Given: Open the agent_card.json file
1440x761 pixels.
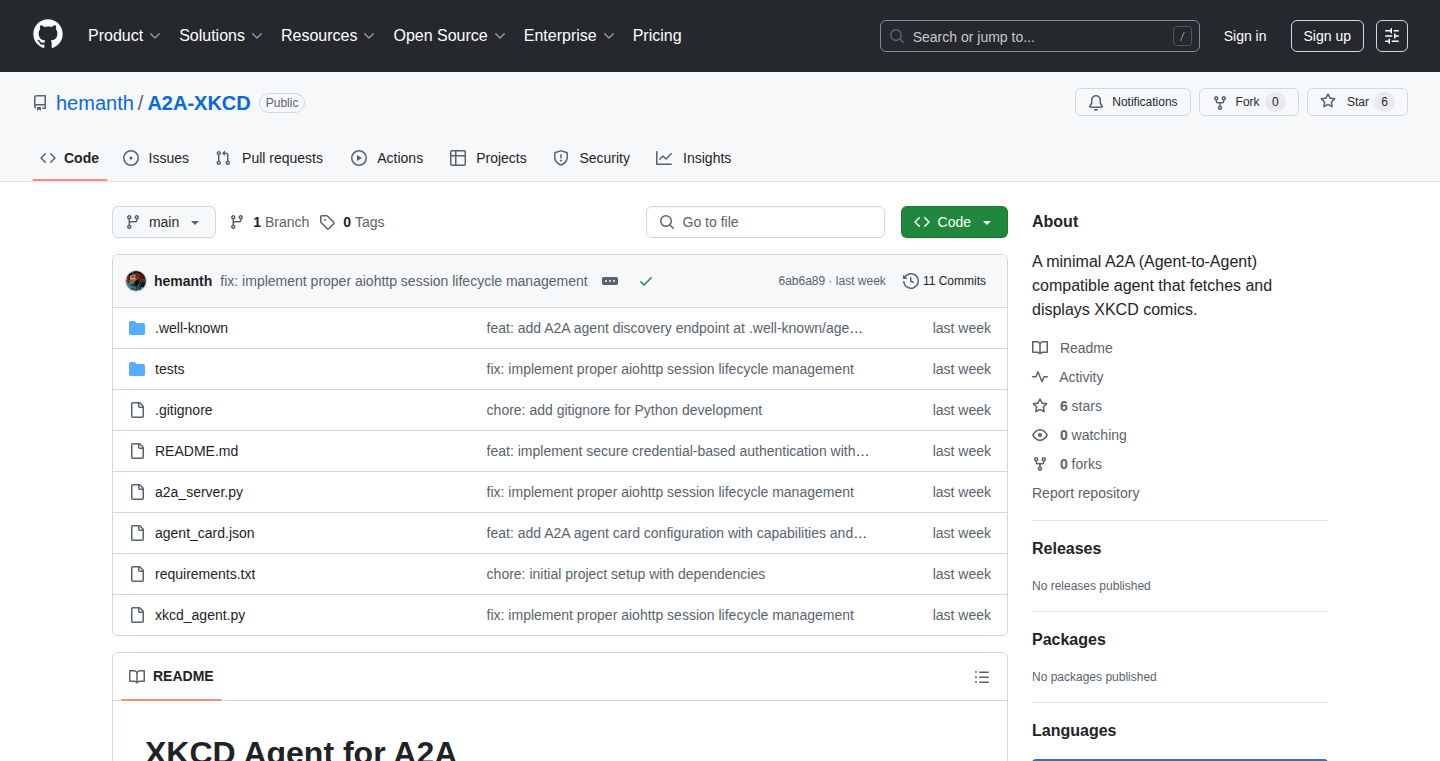Looking at the screenshot, I should [205, 533].
